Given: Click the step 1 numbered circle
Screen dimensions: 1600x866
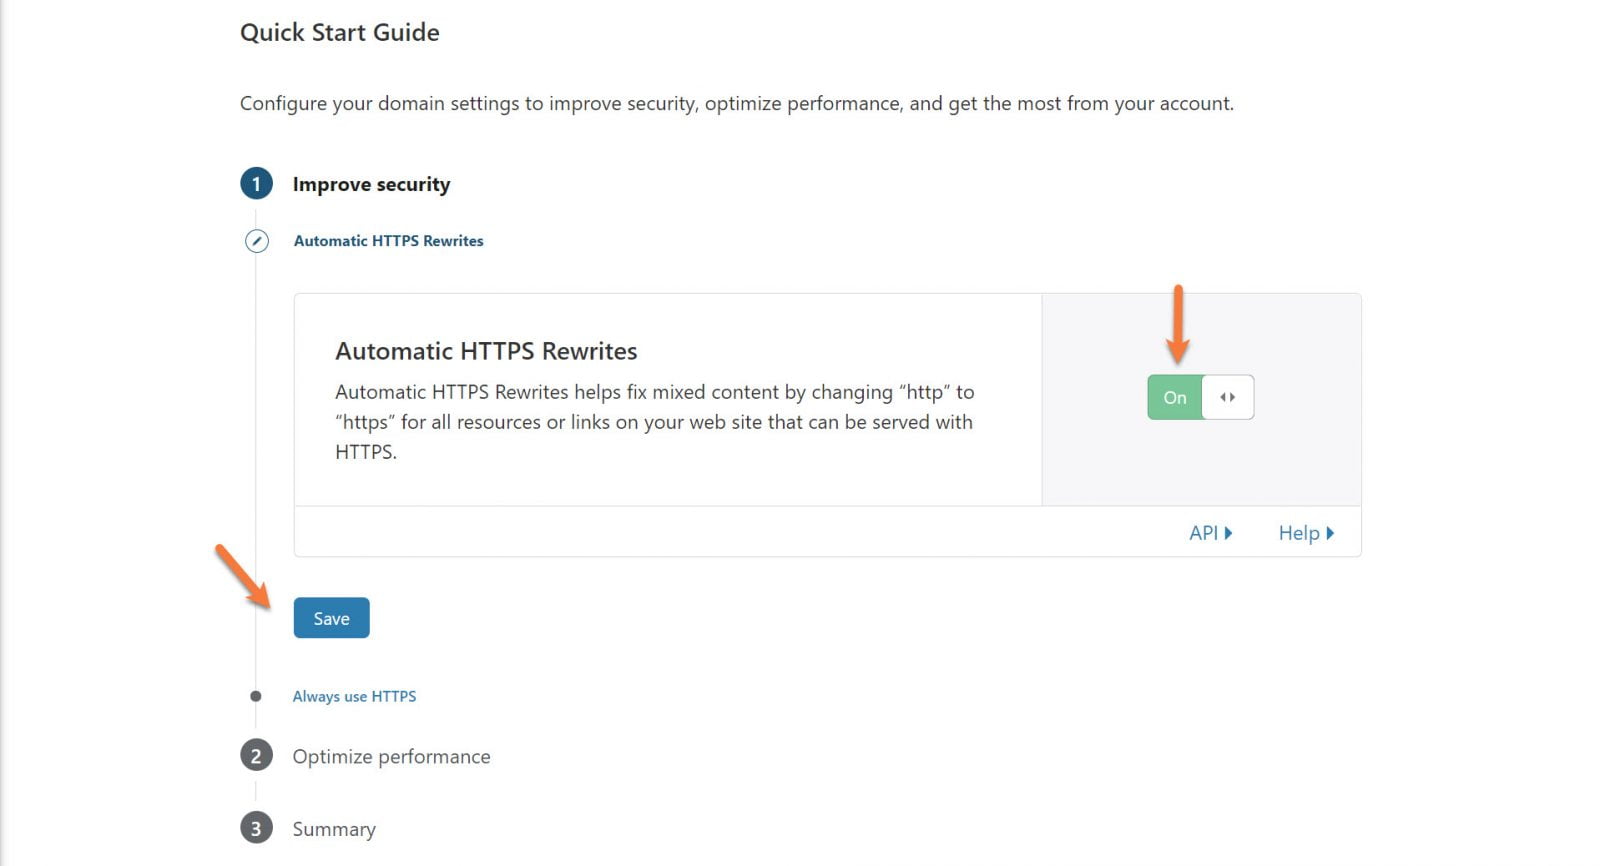Looking at the screenshot, I should click(x=256, y=184).
